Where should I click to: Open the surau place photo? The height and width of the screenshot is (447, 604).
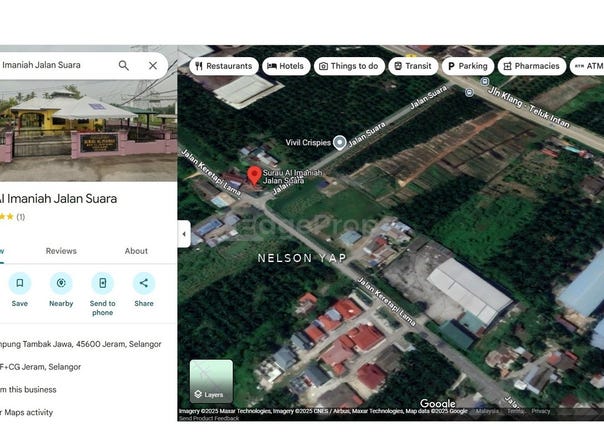pyautogui.click(x=88, y=131)
